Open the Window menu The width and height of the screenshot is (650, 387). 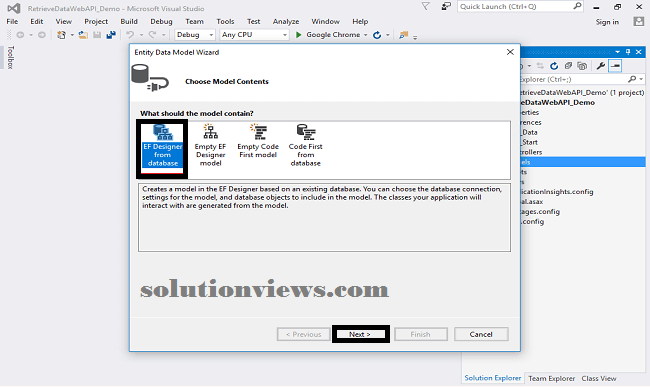(x=325, y=22)
